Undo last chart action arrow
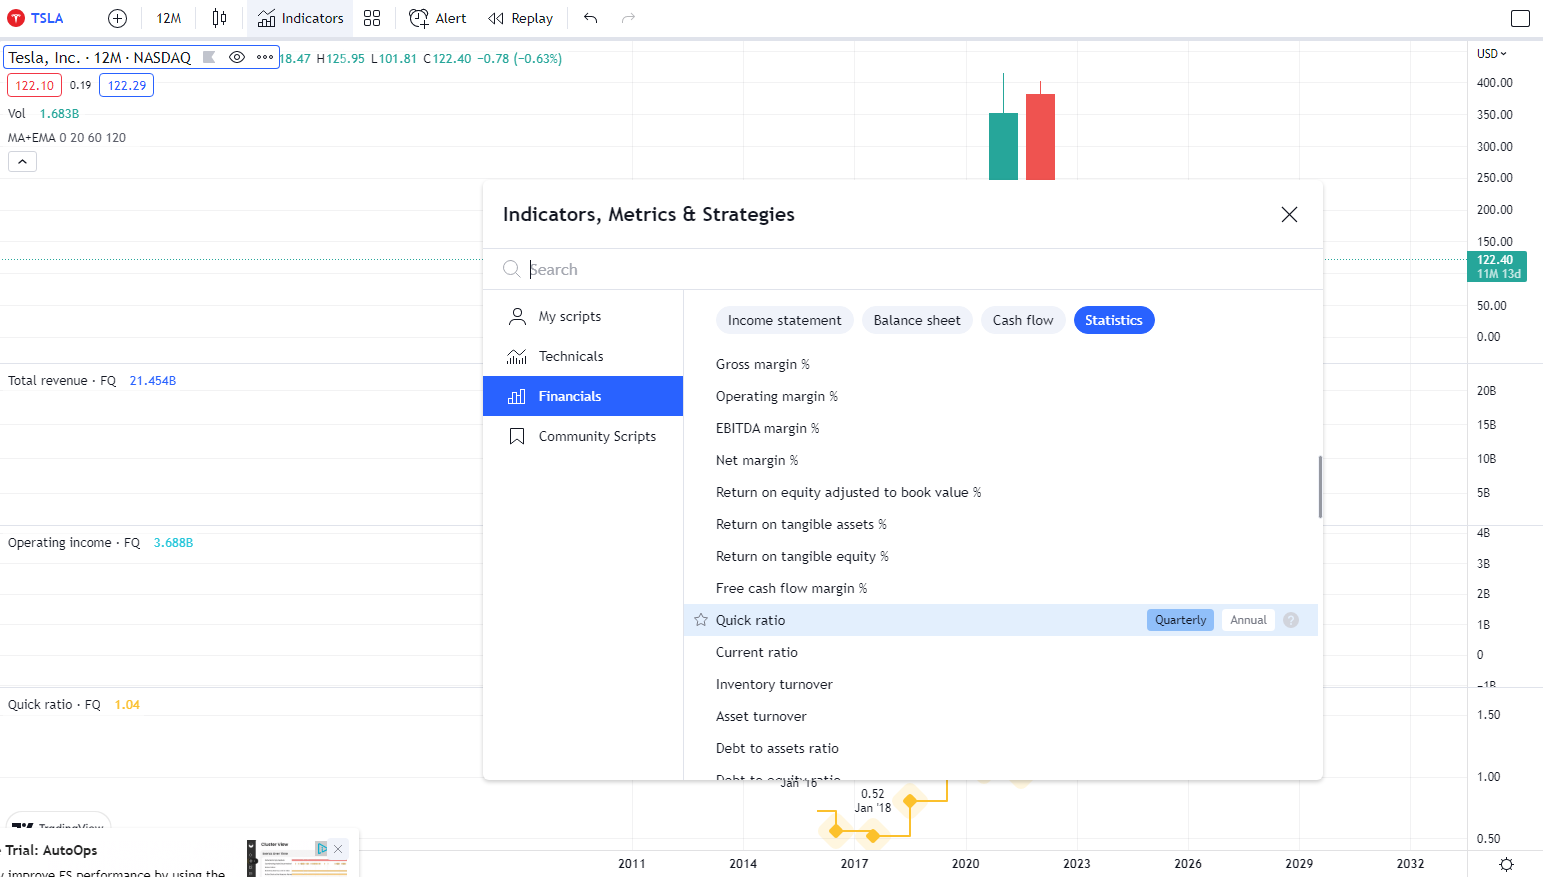 coord(591,18)
